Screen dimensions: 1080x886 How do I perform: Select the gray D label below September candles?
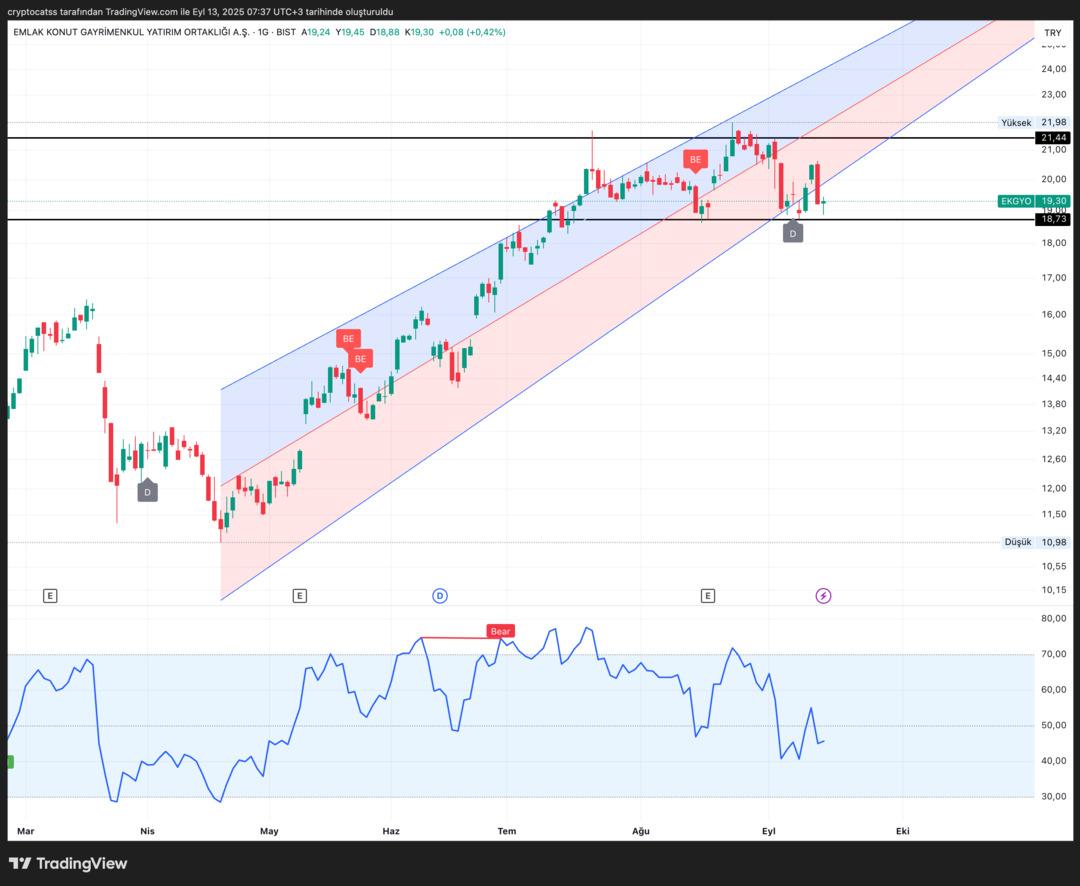click(x=793, y=233)
